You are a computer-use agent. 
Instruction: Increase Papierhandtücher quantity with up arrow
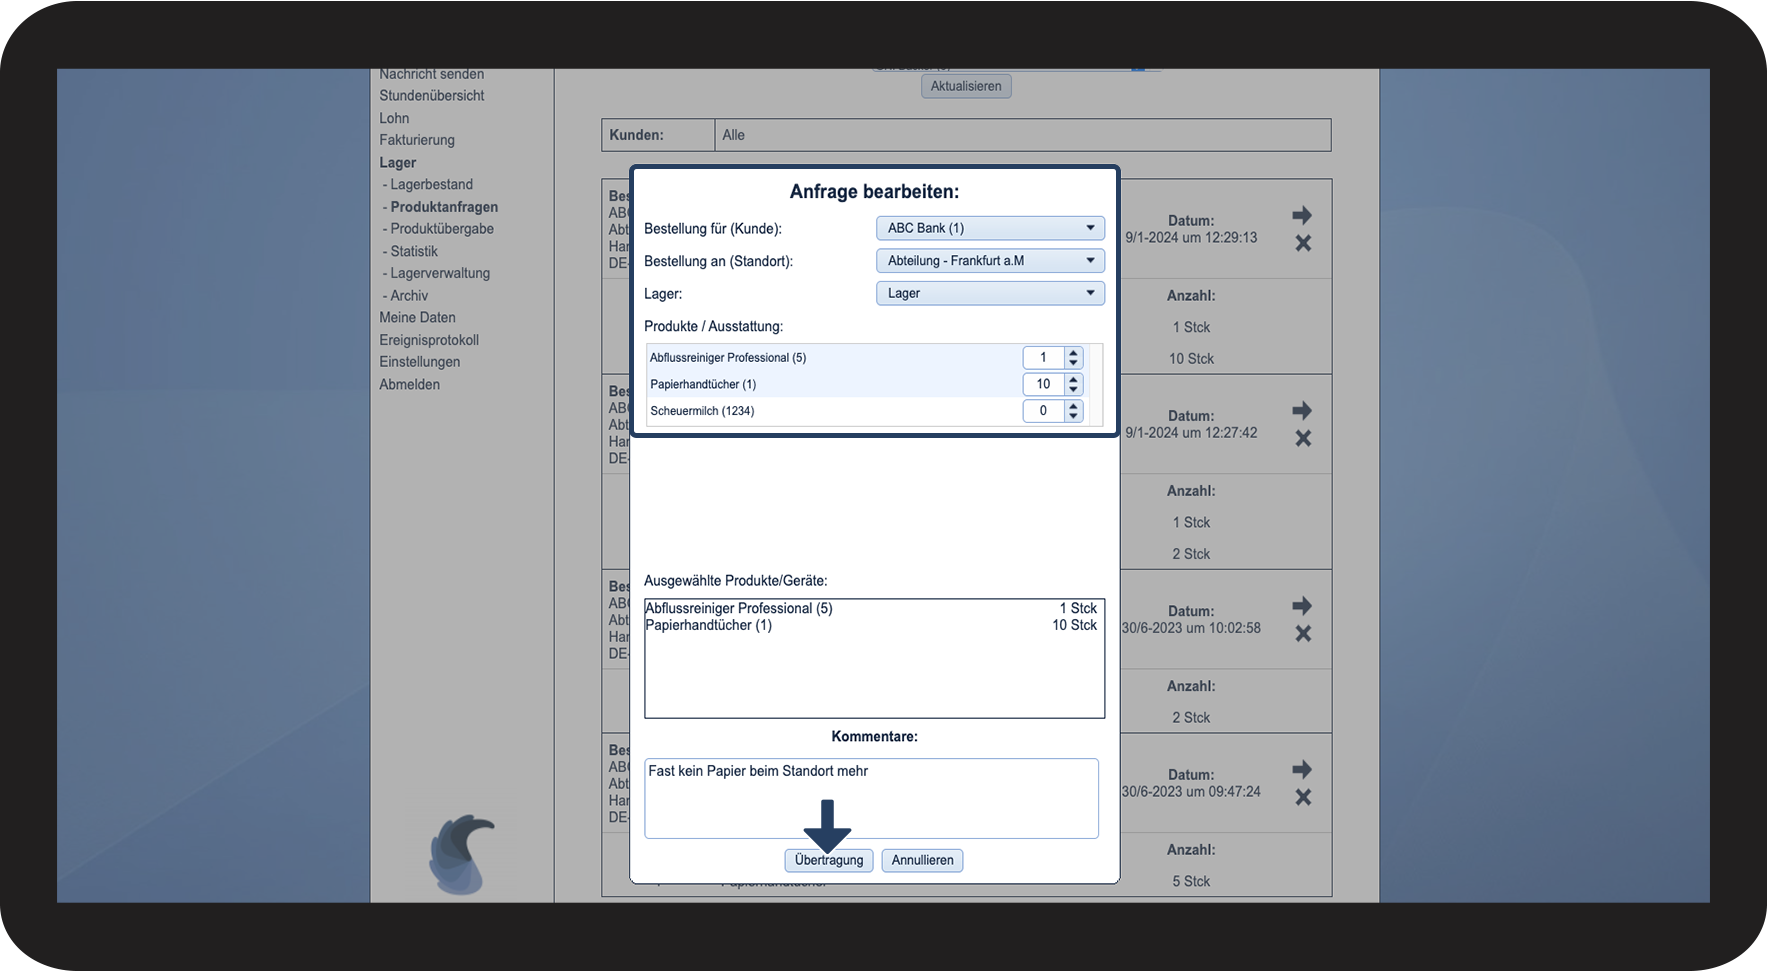point(1074,379)
